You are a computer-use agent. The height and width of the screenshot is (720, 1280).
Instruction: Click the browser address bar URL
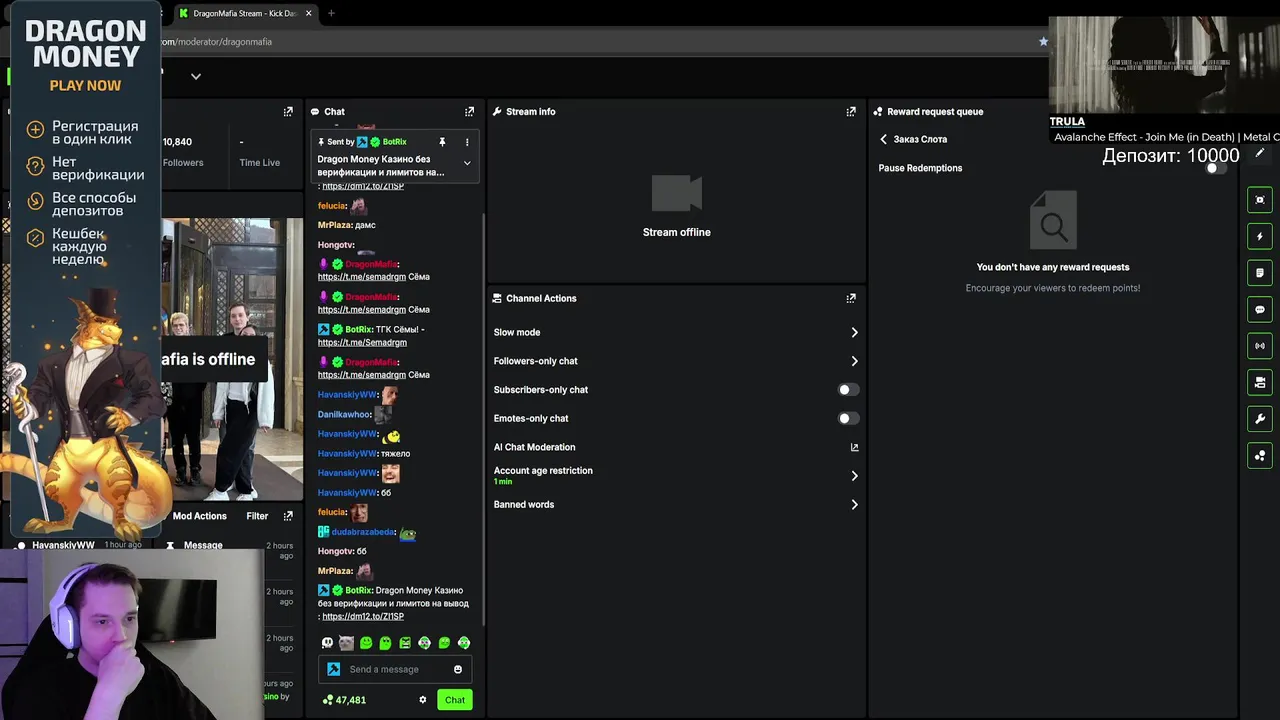(x=216, y=42)
